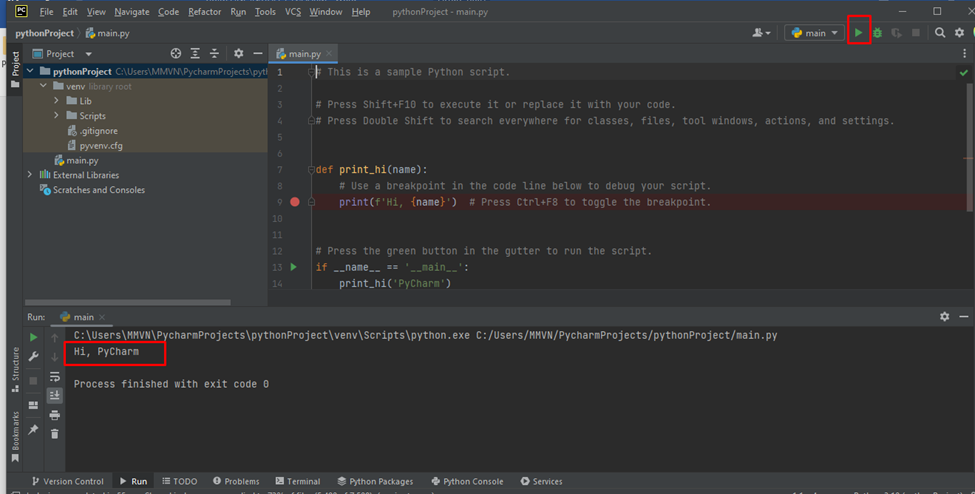Screen dimensions: 975x494
Task: Rerun 'main' from Run panel sidebar
Action: tap(34, 337)
